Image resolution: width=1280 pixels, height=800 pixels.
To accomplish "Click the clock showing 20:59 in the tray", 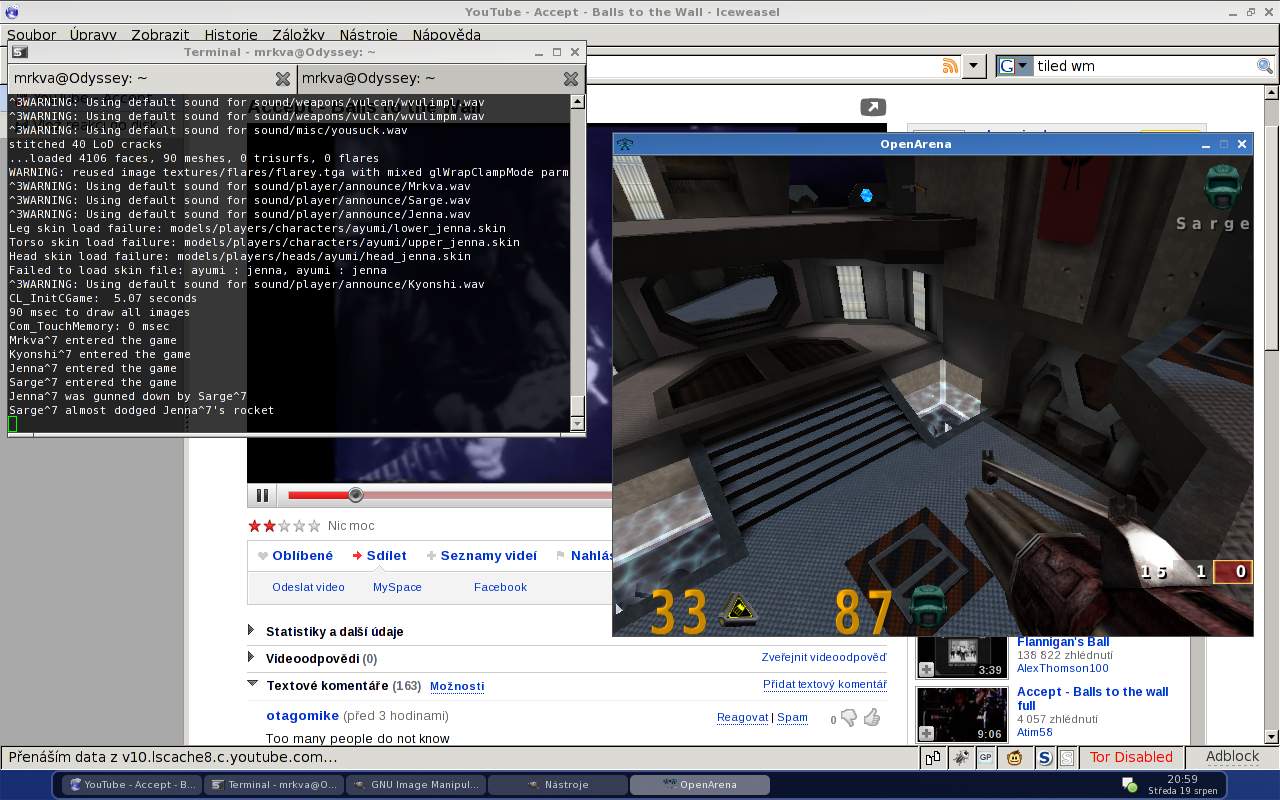I will coord(1182,784).
